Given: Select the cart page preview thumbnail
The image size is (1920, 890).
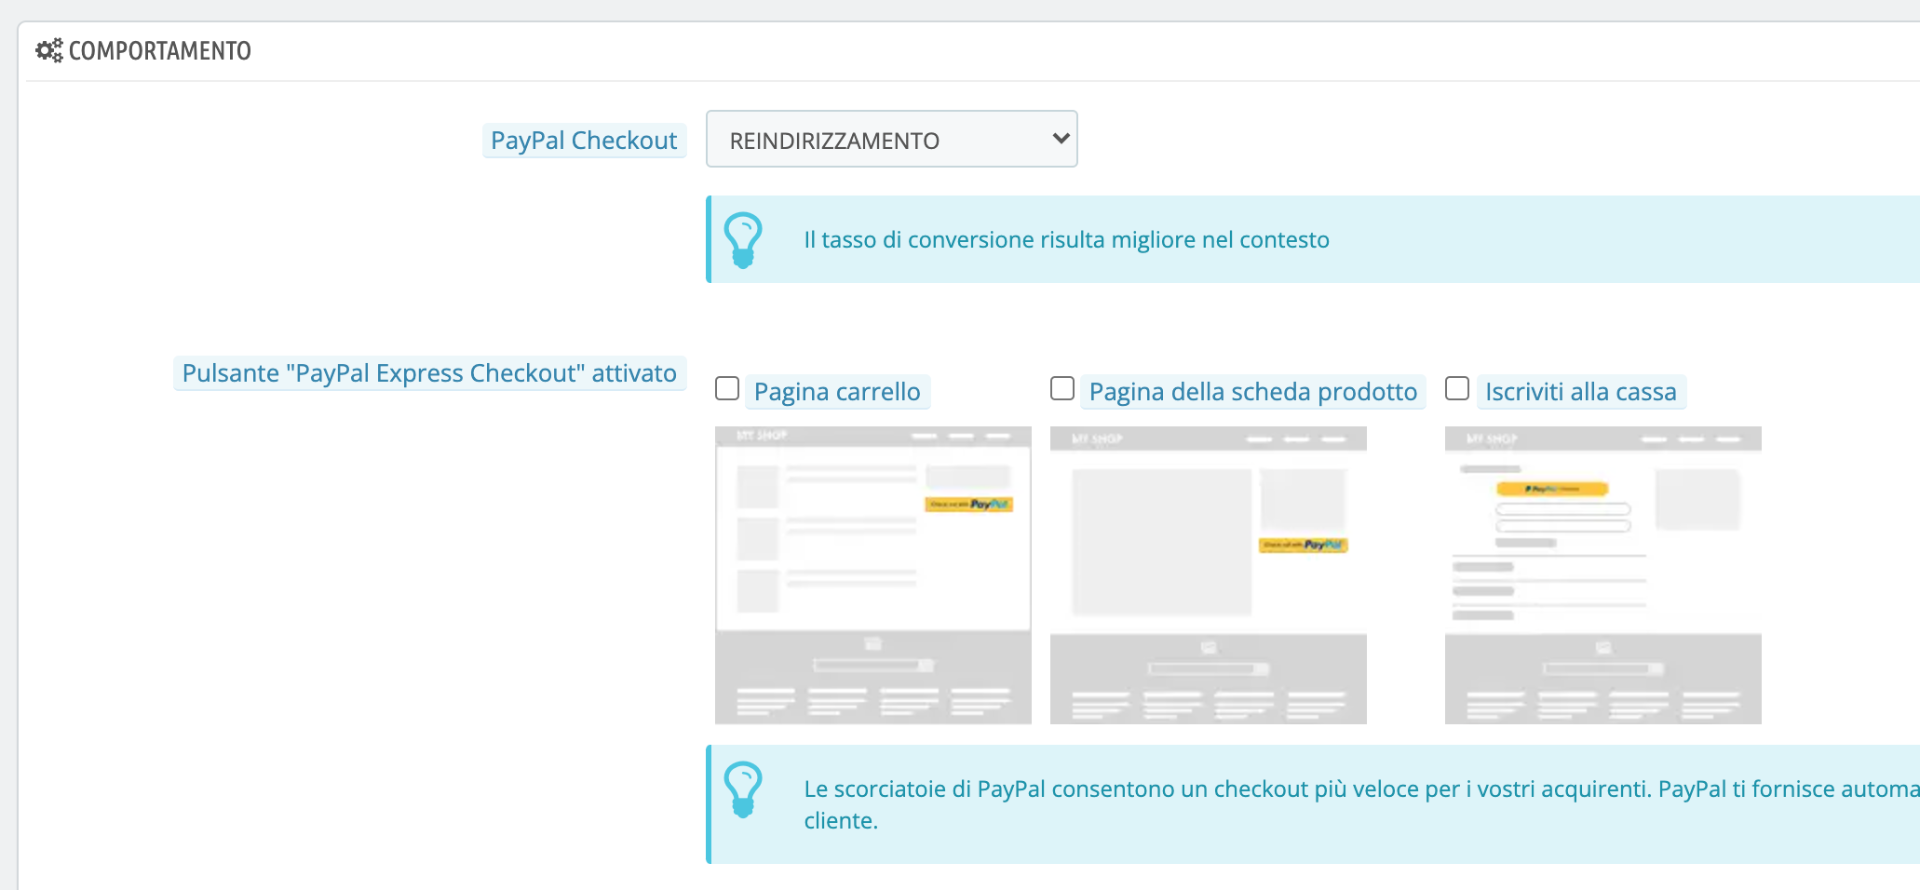Looking at the screenshot, I should [x=873, y=575].
